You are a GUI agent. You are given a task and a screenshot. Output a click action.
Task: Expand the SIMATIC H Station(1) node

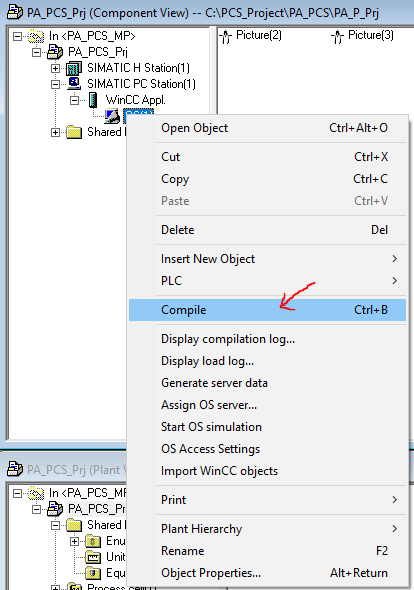point(55,68)
